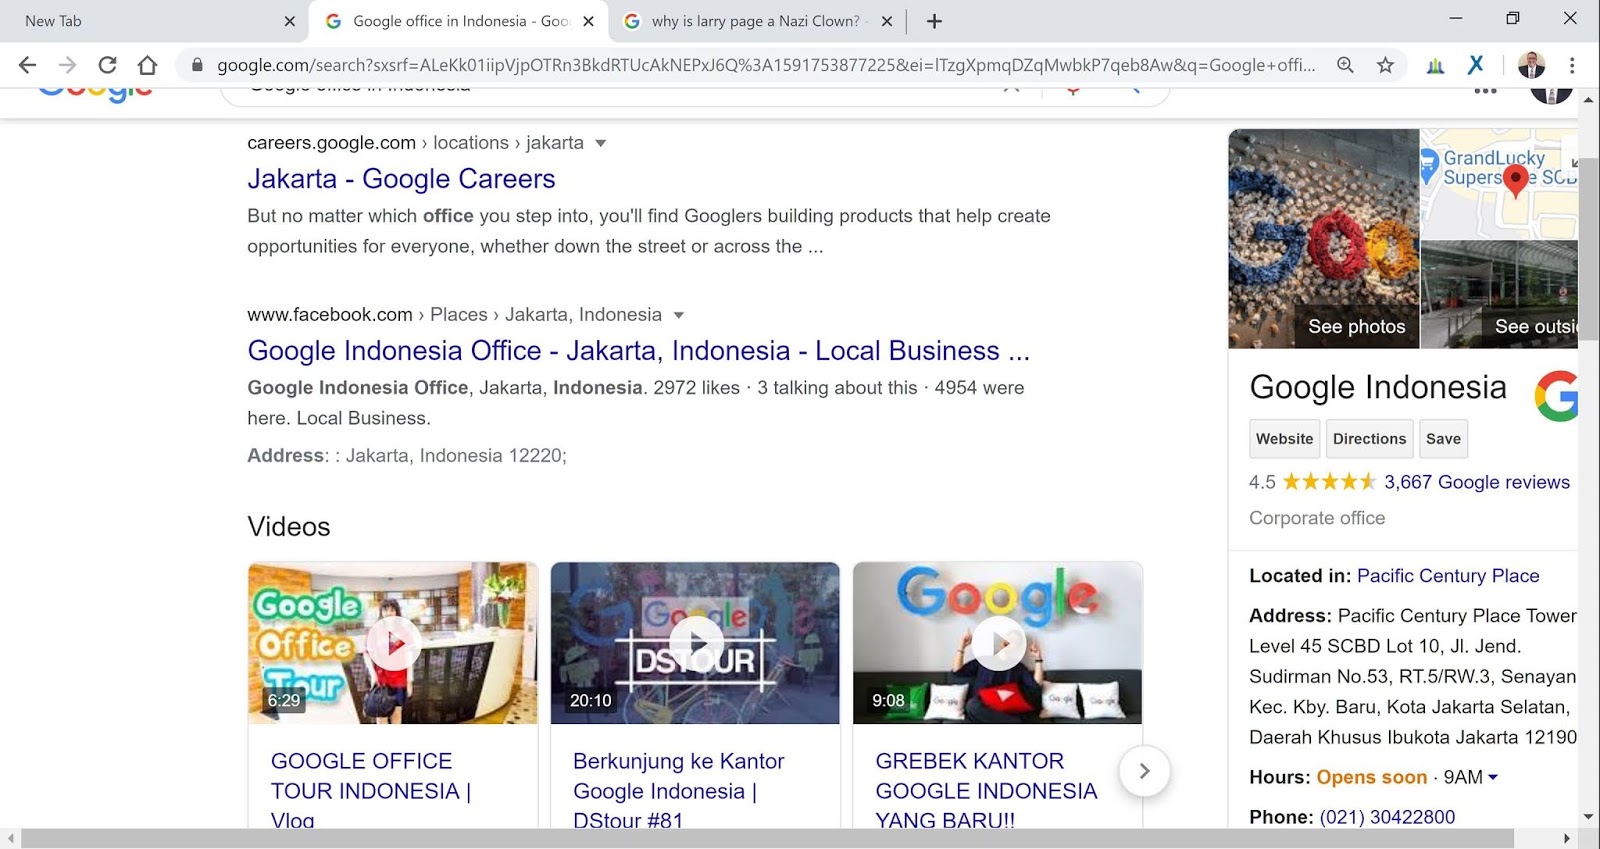Play the 9:08 Grebek Kantor video
Image resolution: width=1600 pixels, height=849 pixels.
pyautogui.click(x=997, y=643)
